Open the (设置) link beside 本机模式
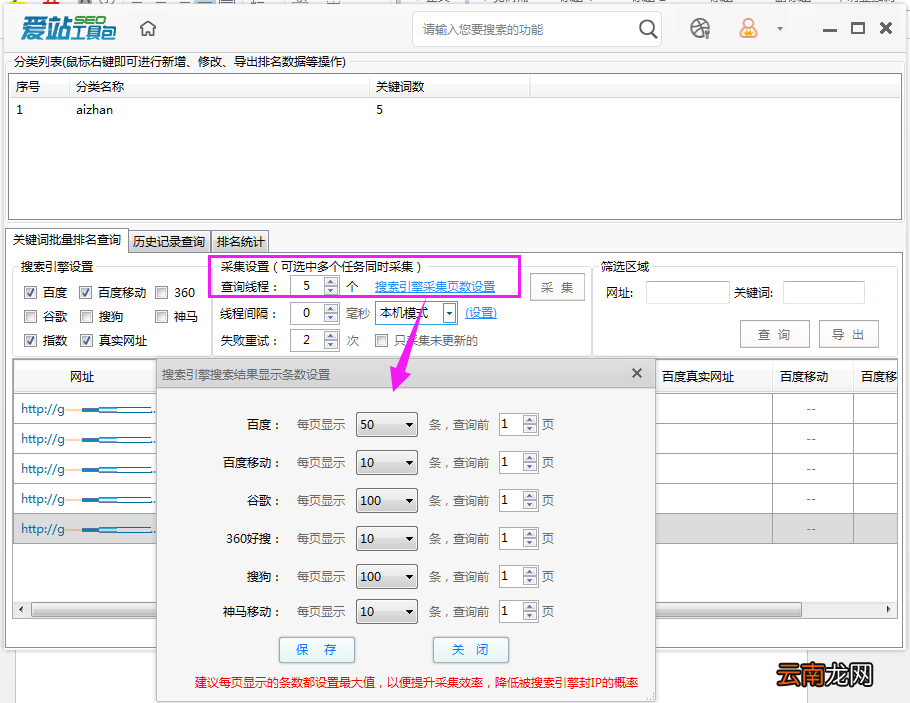This screenshot has width=910, height=703. coord(481,313)
